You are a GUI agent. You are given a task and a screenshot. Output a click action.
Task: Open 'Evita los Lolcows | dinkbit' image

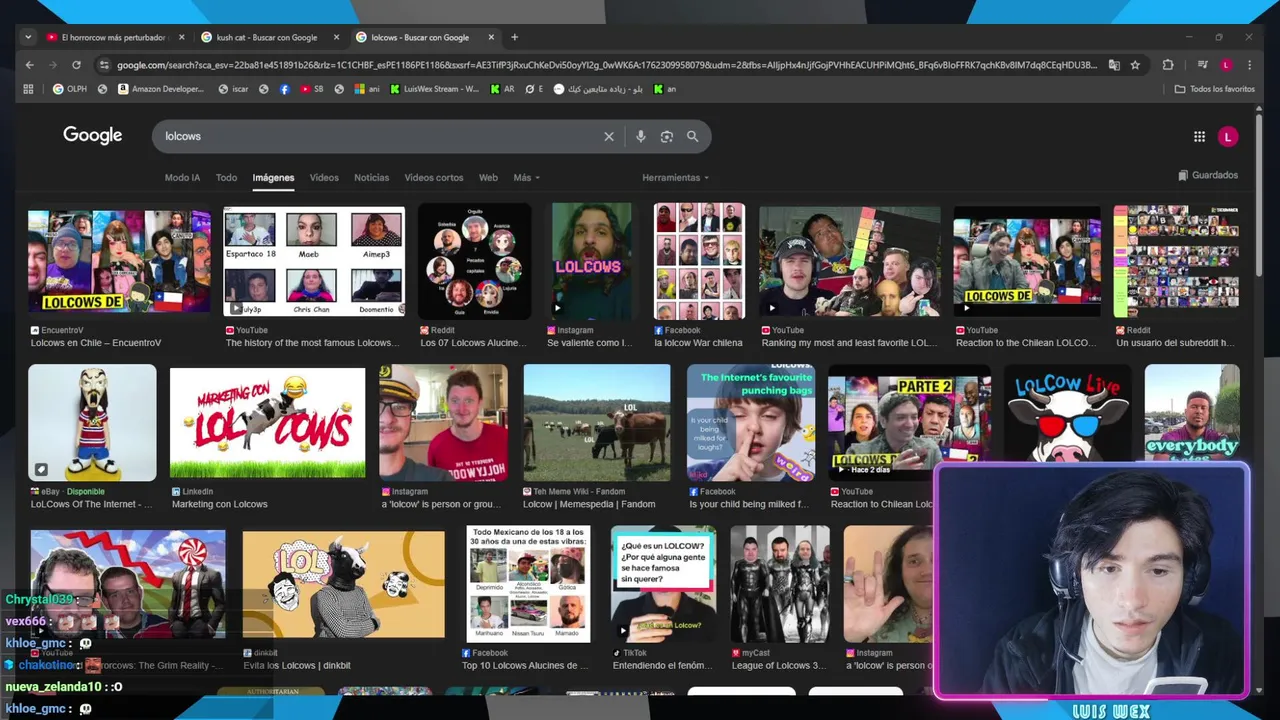click(343, 585)
